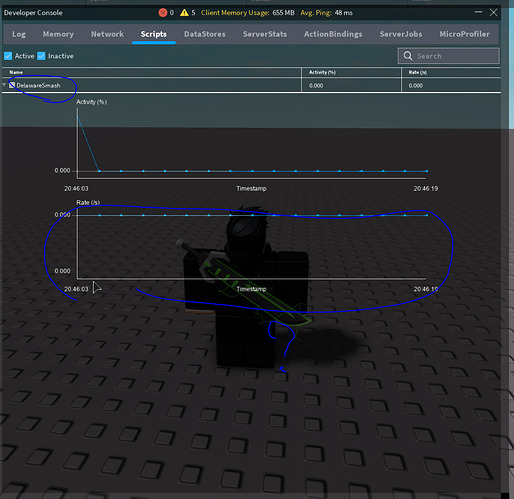The image size is (514, 499).
Task: Switch to the Memory tab
Action: point(58,34)
